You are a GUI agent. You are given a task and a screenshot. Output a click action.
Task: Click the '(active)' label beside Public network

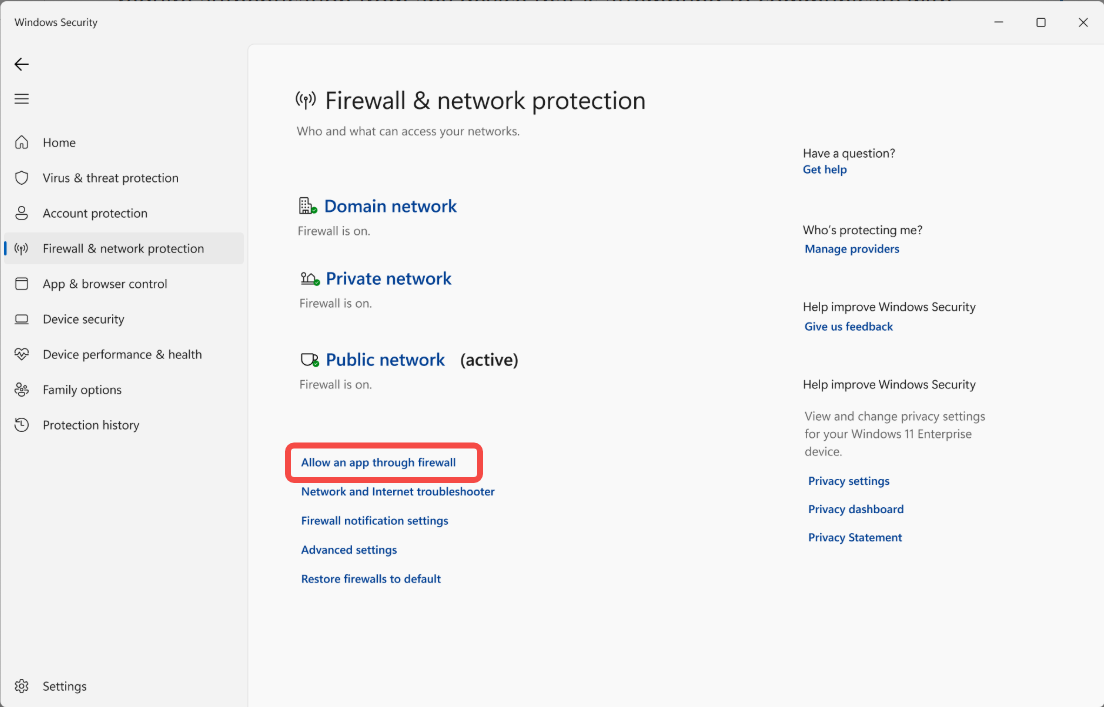(489, 360)
